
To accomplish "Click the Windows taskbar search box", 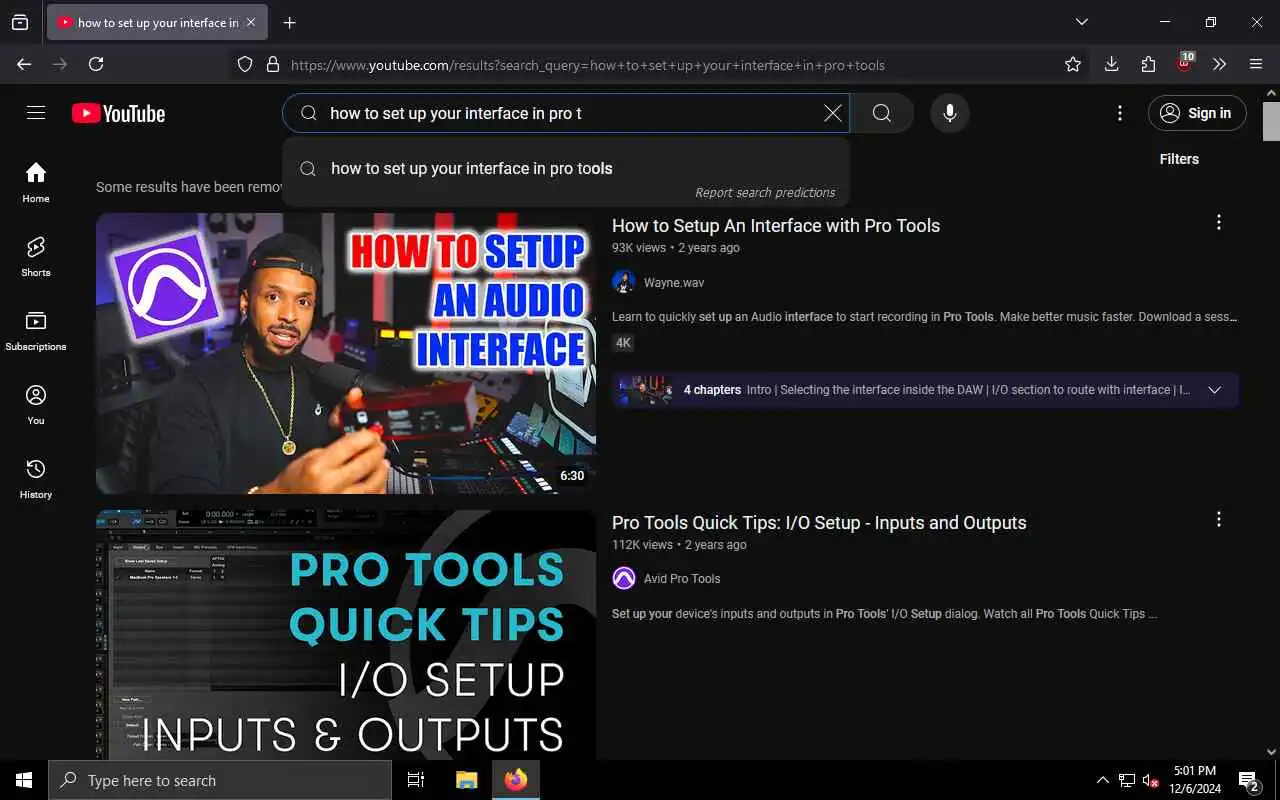I will [x=220, y=780].
